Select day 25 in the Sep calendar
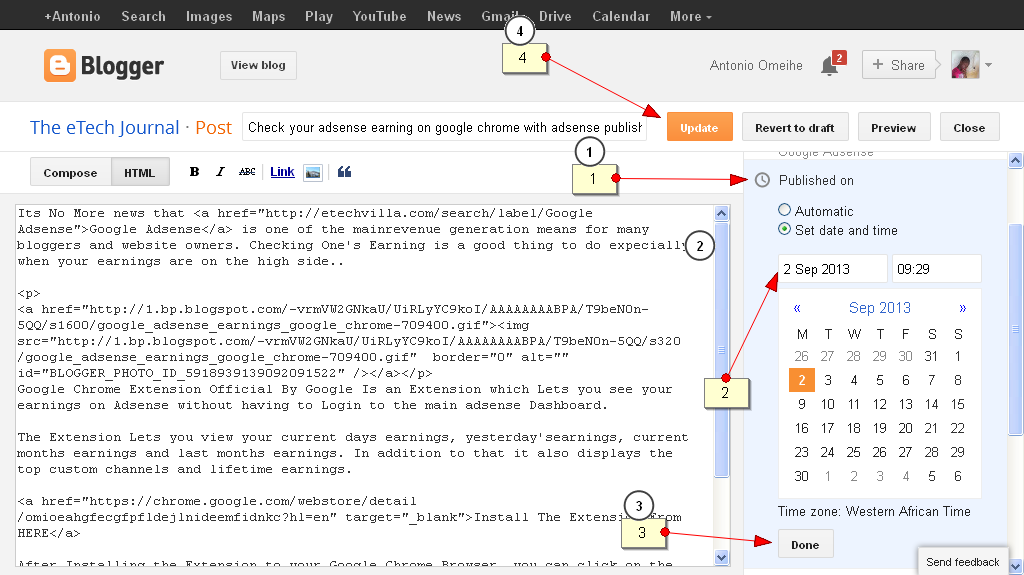Viewport: 1024px width, 575px height. tap(854, 452)
